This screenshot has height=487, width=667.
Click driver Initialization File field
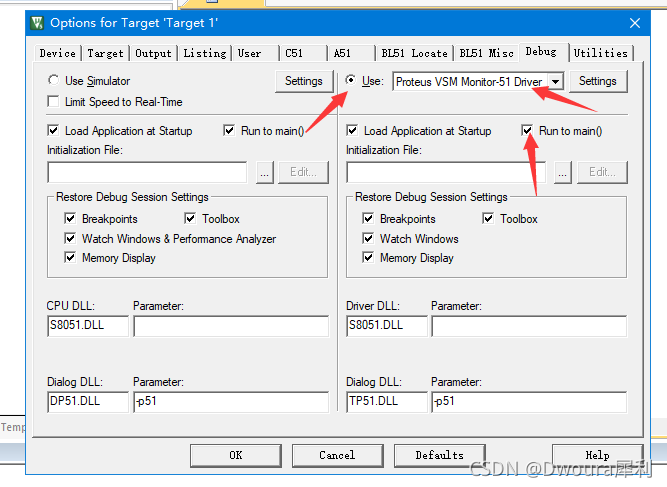click(x=446, y=172)
